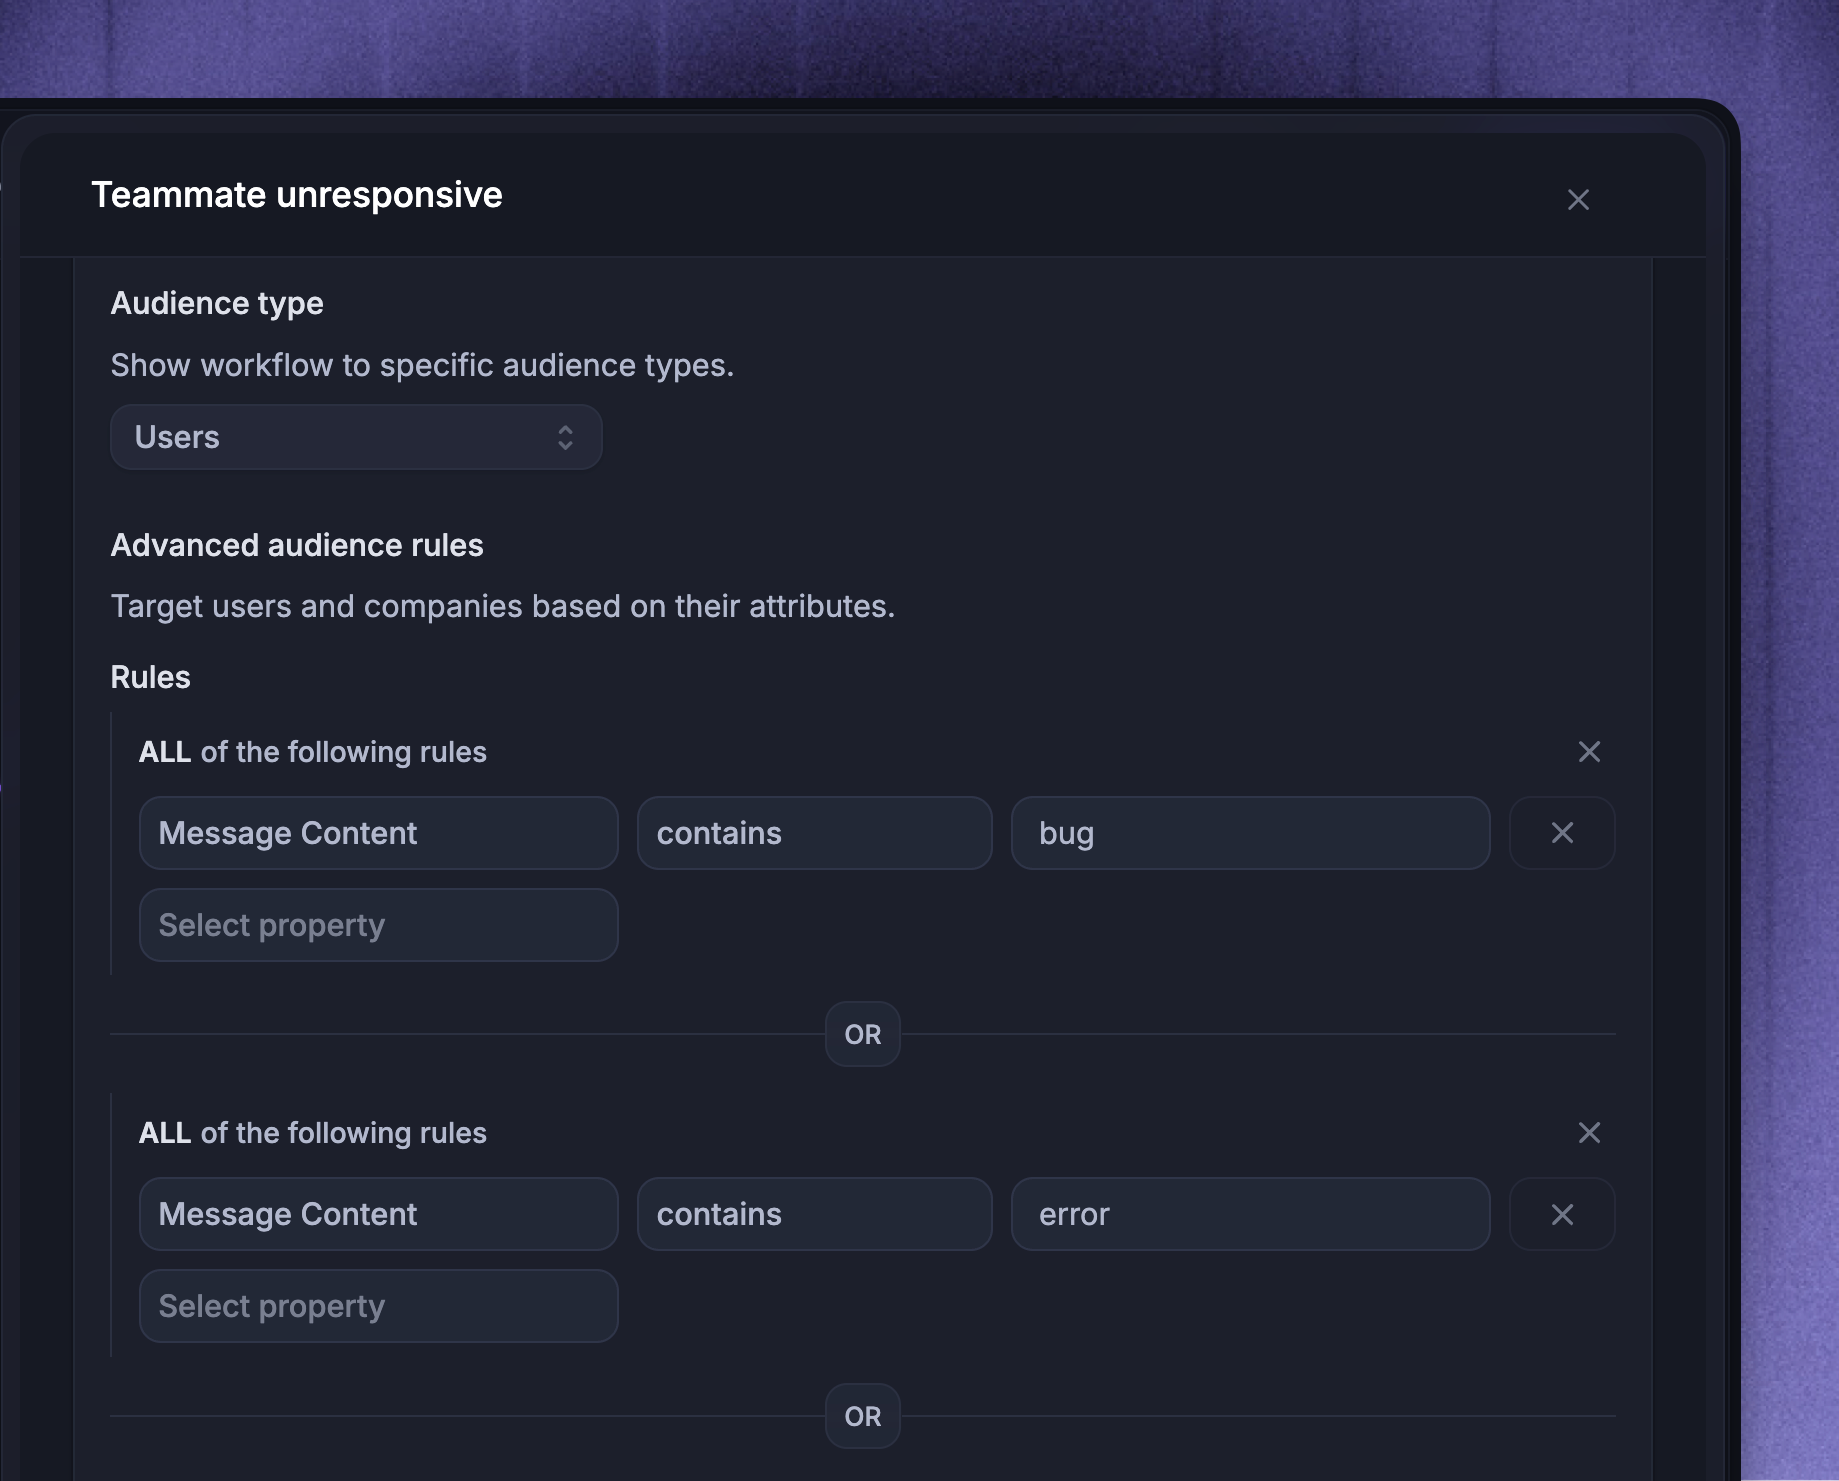1839x1481 pixels.
Task: Select property below the bug rule
Action: (379, 925)
